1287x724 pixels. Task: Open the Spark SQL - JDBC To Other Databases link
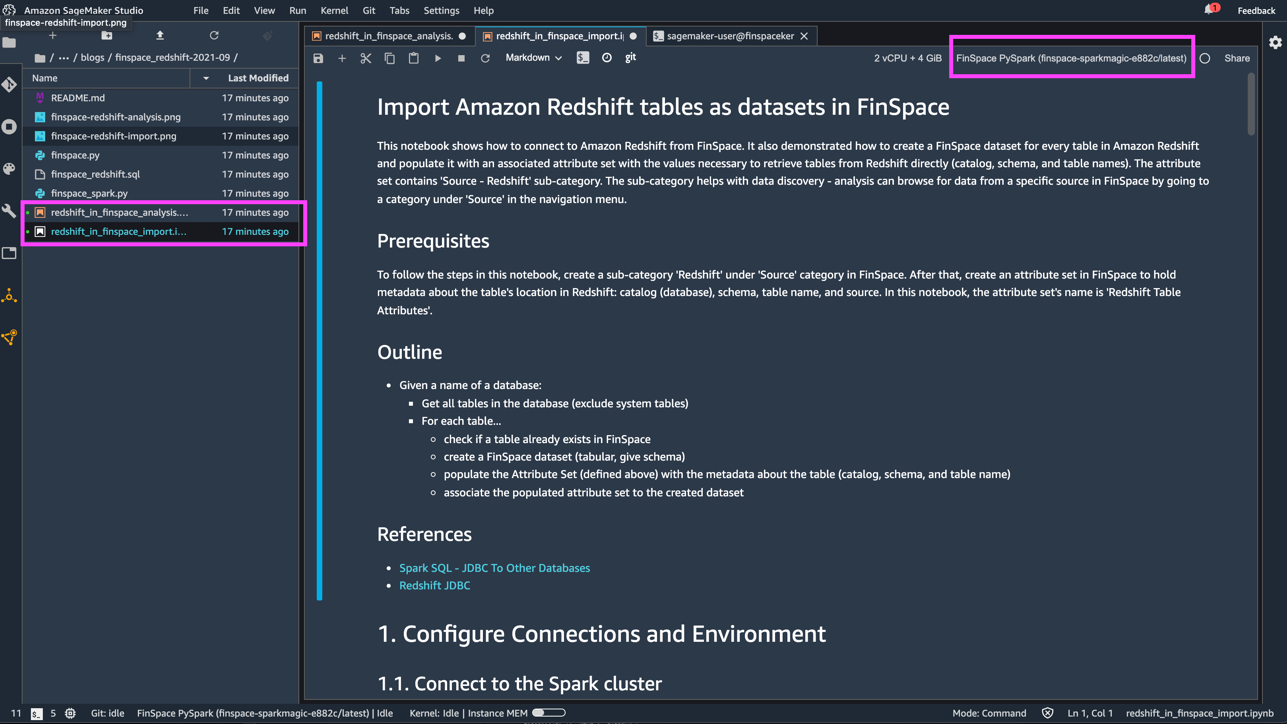pyautogui.click(x=494, y=568)
